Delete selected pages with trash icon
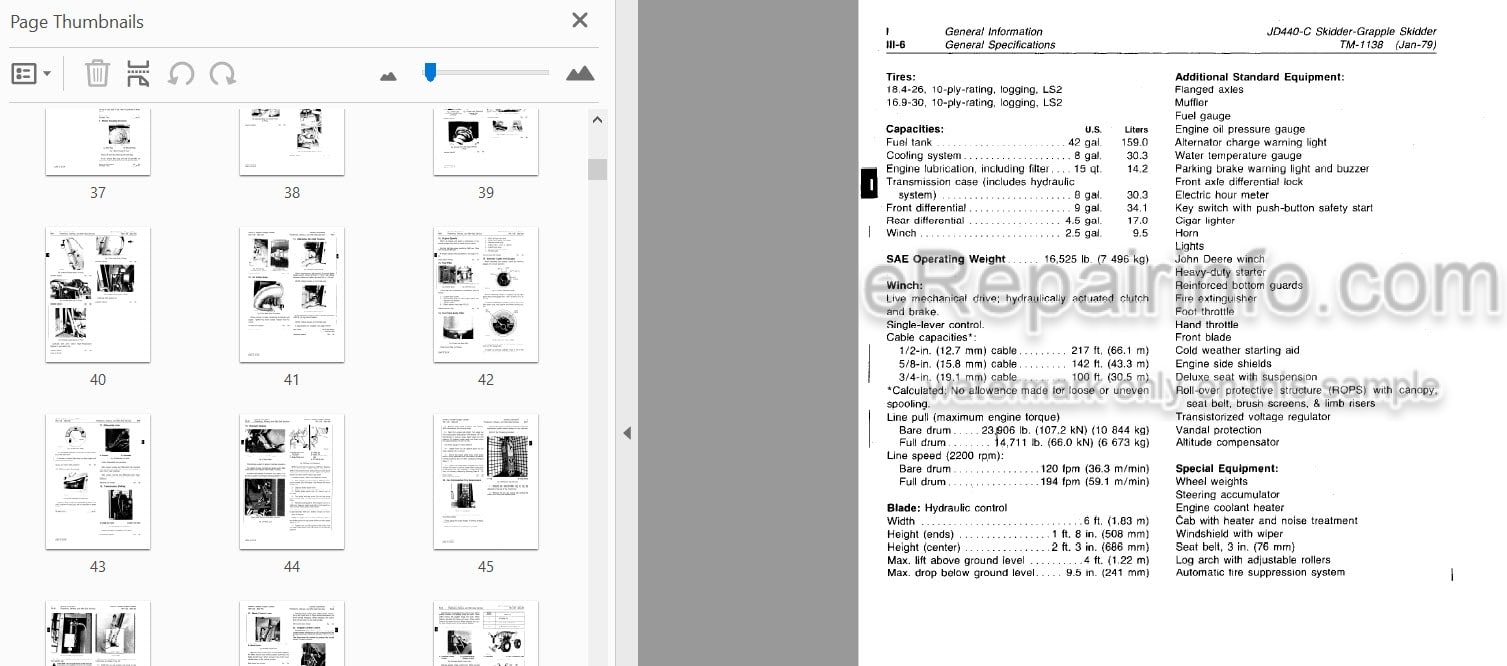Image resolution: width=1507 pixels, height=666 pixels. tap(97, 73)
